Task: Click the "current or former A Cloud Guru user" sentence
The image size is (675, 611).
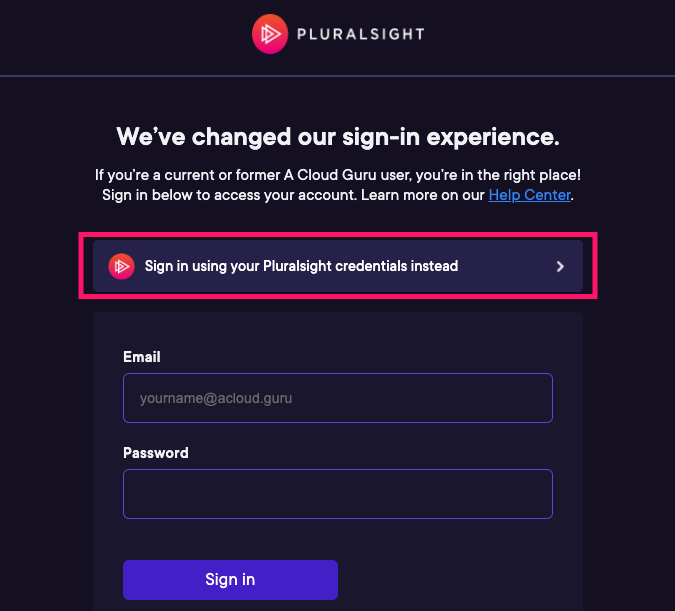Action: coord(337,175)
